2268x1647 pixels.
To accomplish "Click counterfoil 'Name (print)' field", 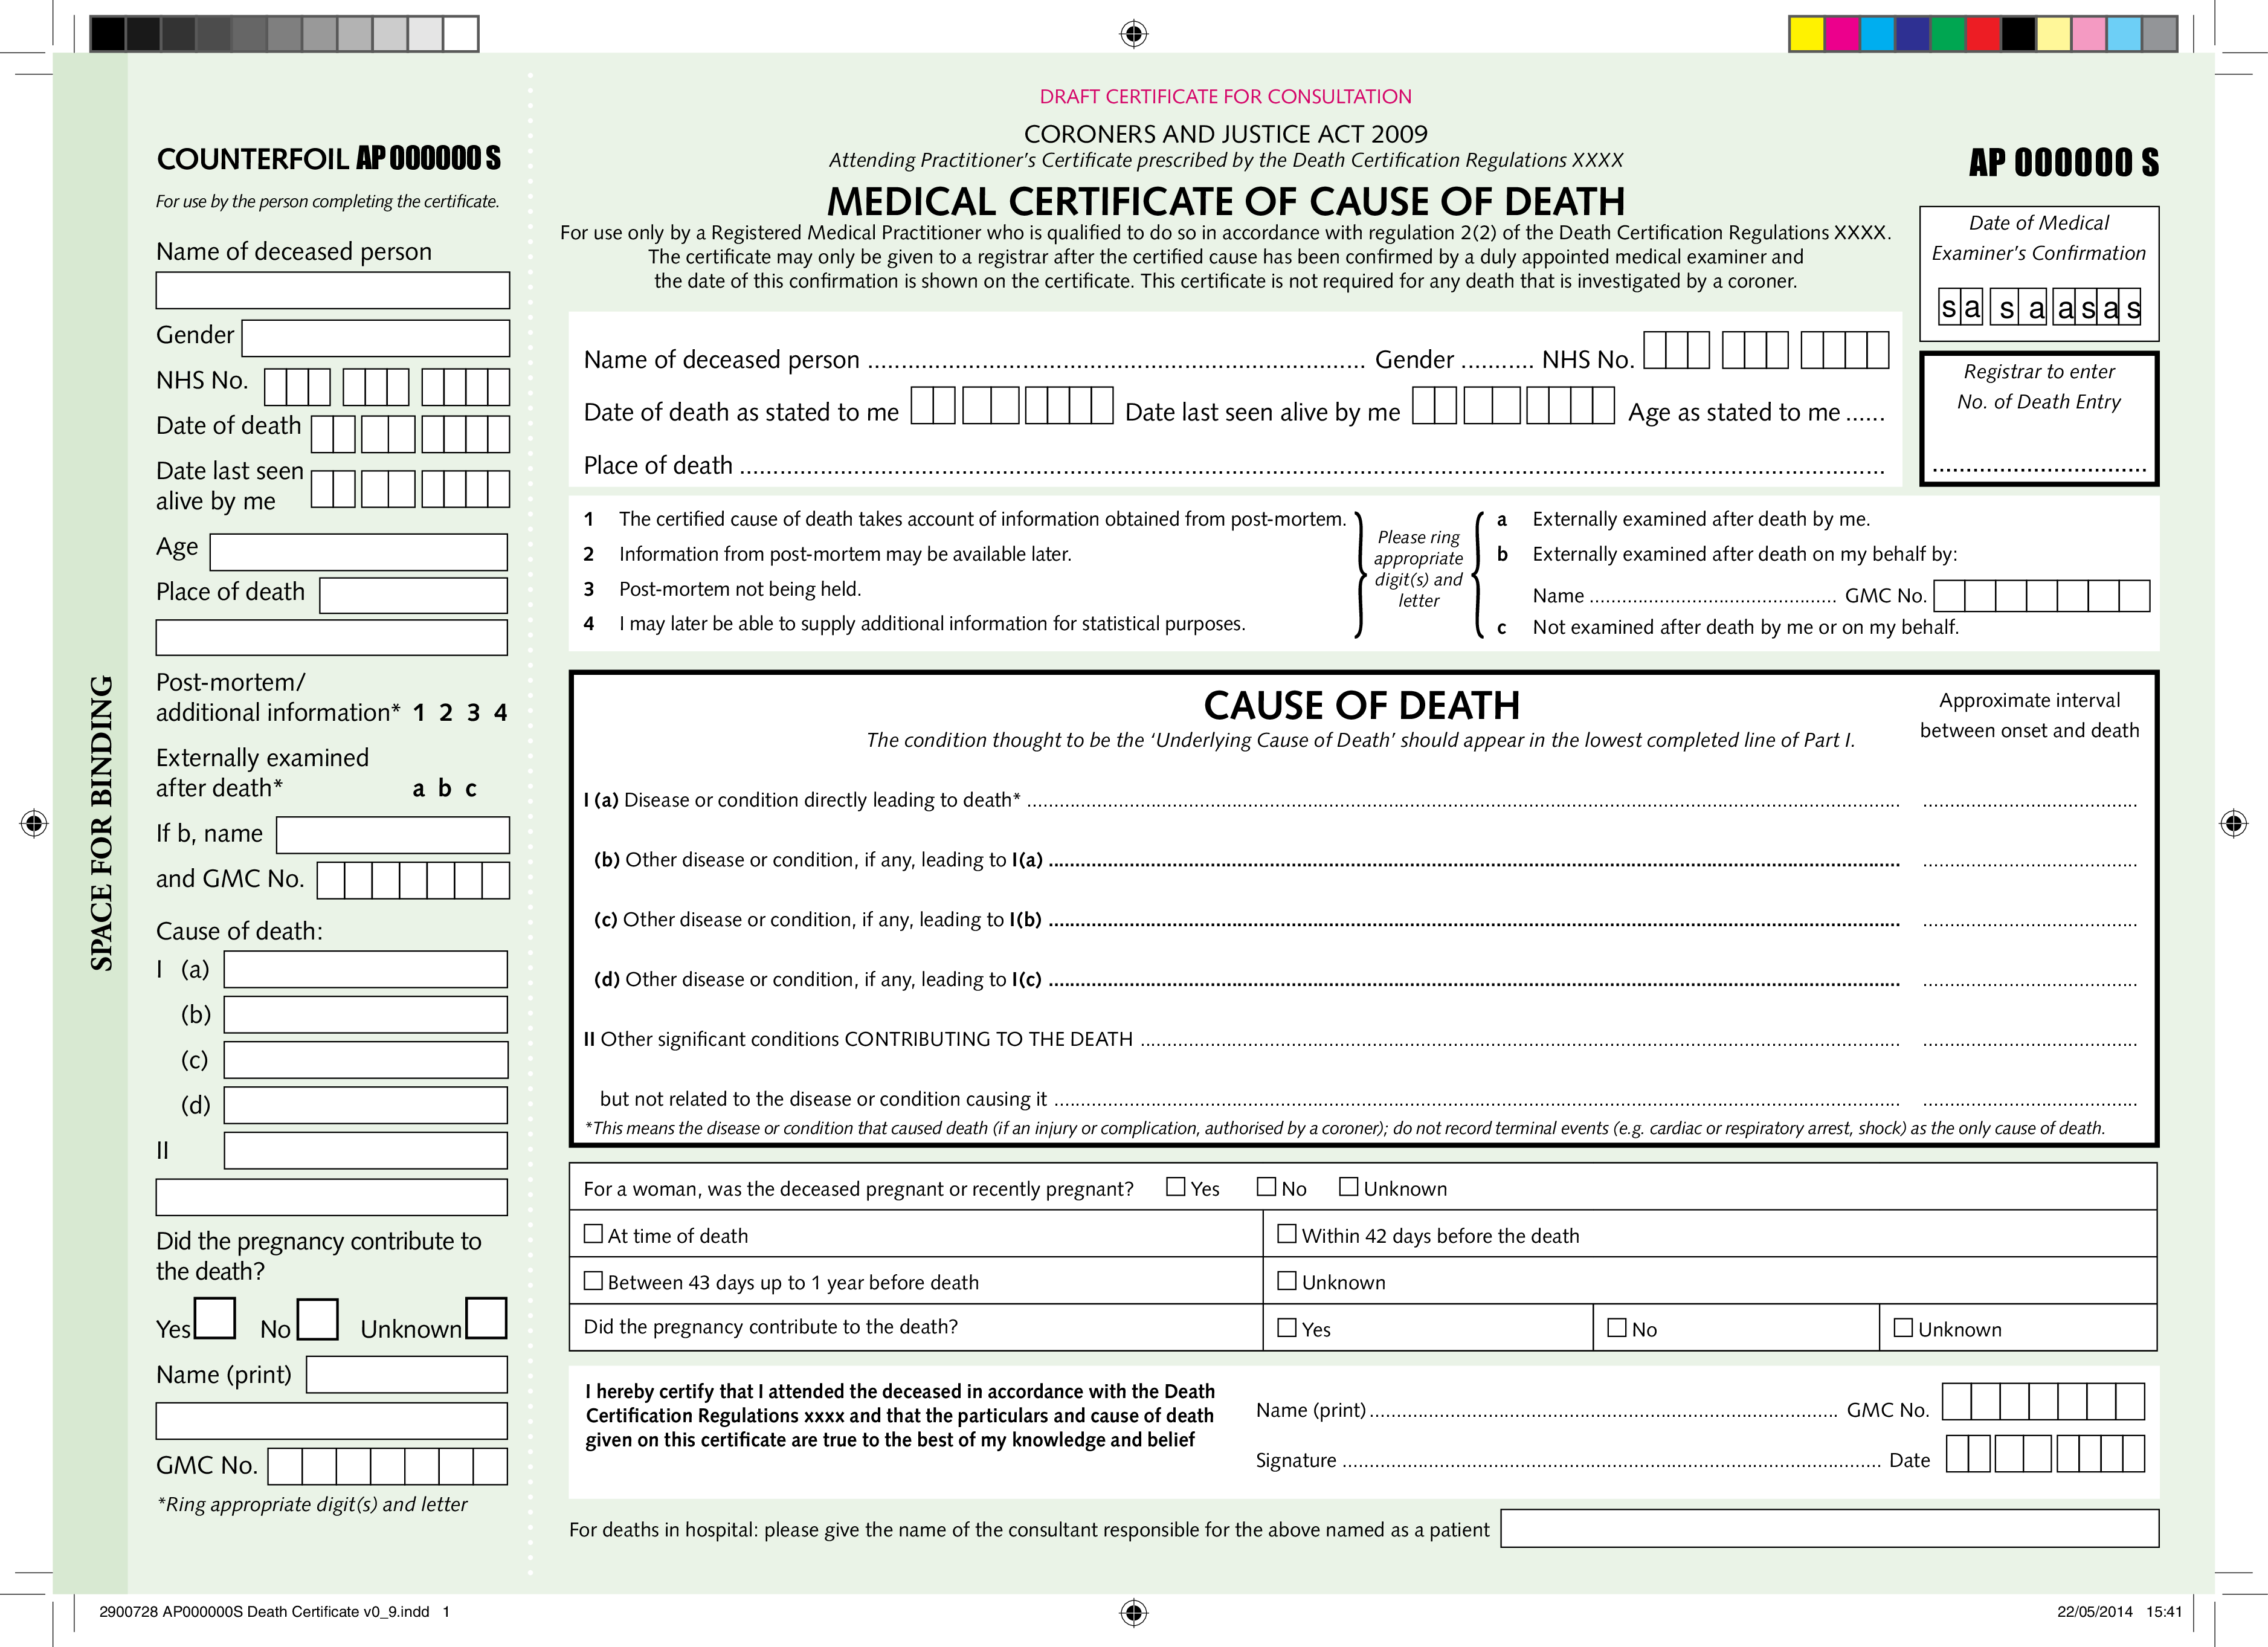I will (407, 1374).
